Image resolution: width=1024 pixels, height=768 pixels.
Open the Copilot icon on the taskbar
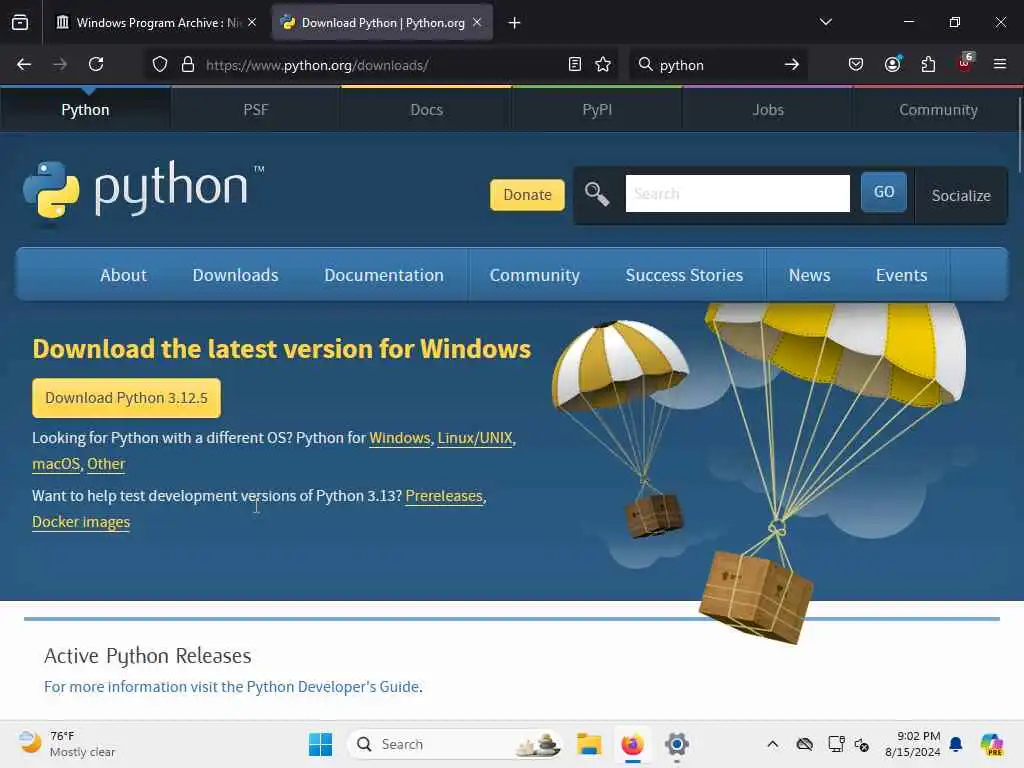point(991,744)
